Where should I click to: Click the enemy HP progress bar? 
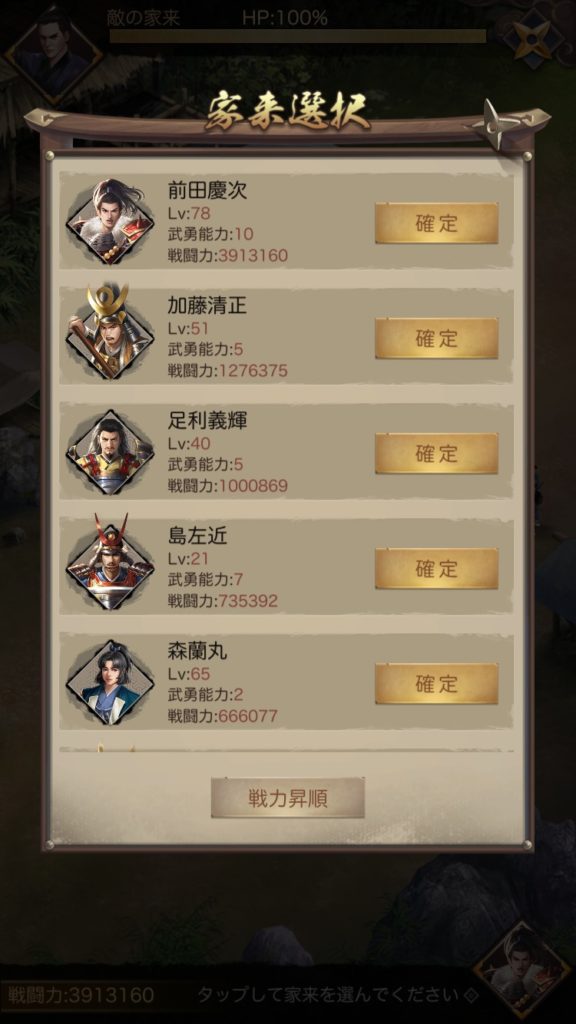(298, 37)
